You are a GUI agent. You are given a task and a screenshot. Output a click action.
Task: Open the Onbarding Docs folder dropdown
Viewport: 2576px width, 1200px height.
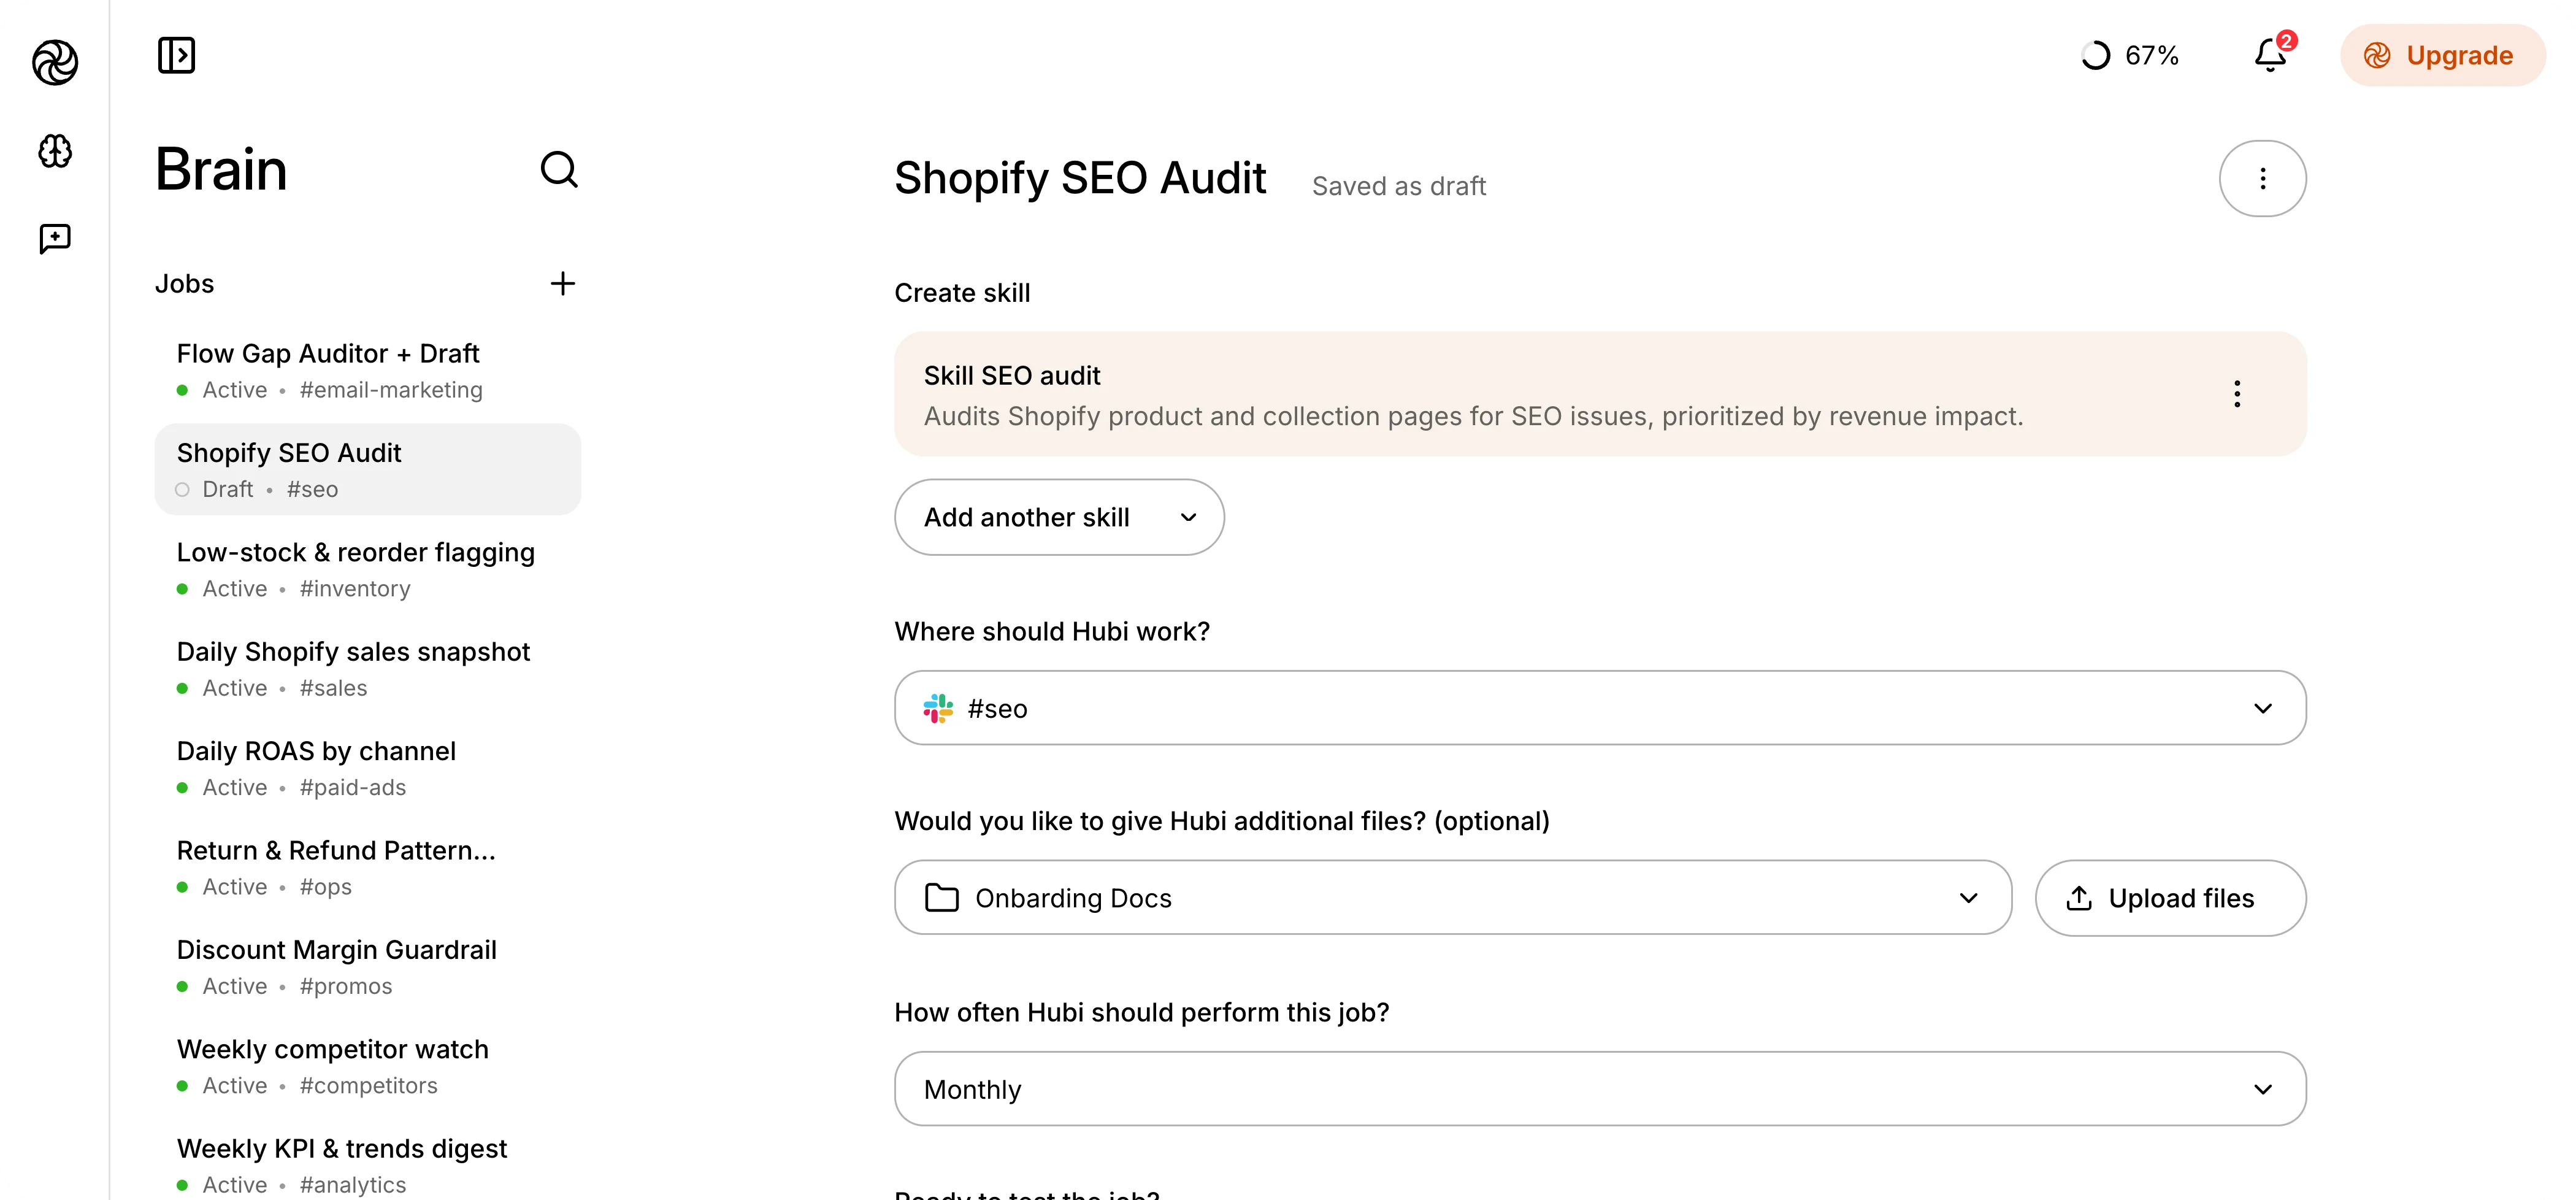1452,898
